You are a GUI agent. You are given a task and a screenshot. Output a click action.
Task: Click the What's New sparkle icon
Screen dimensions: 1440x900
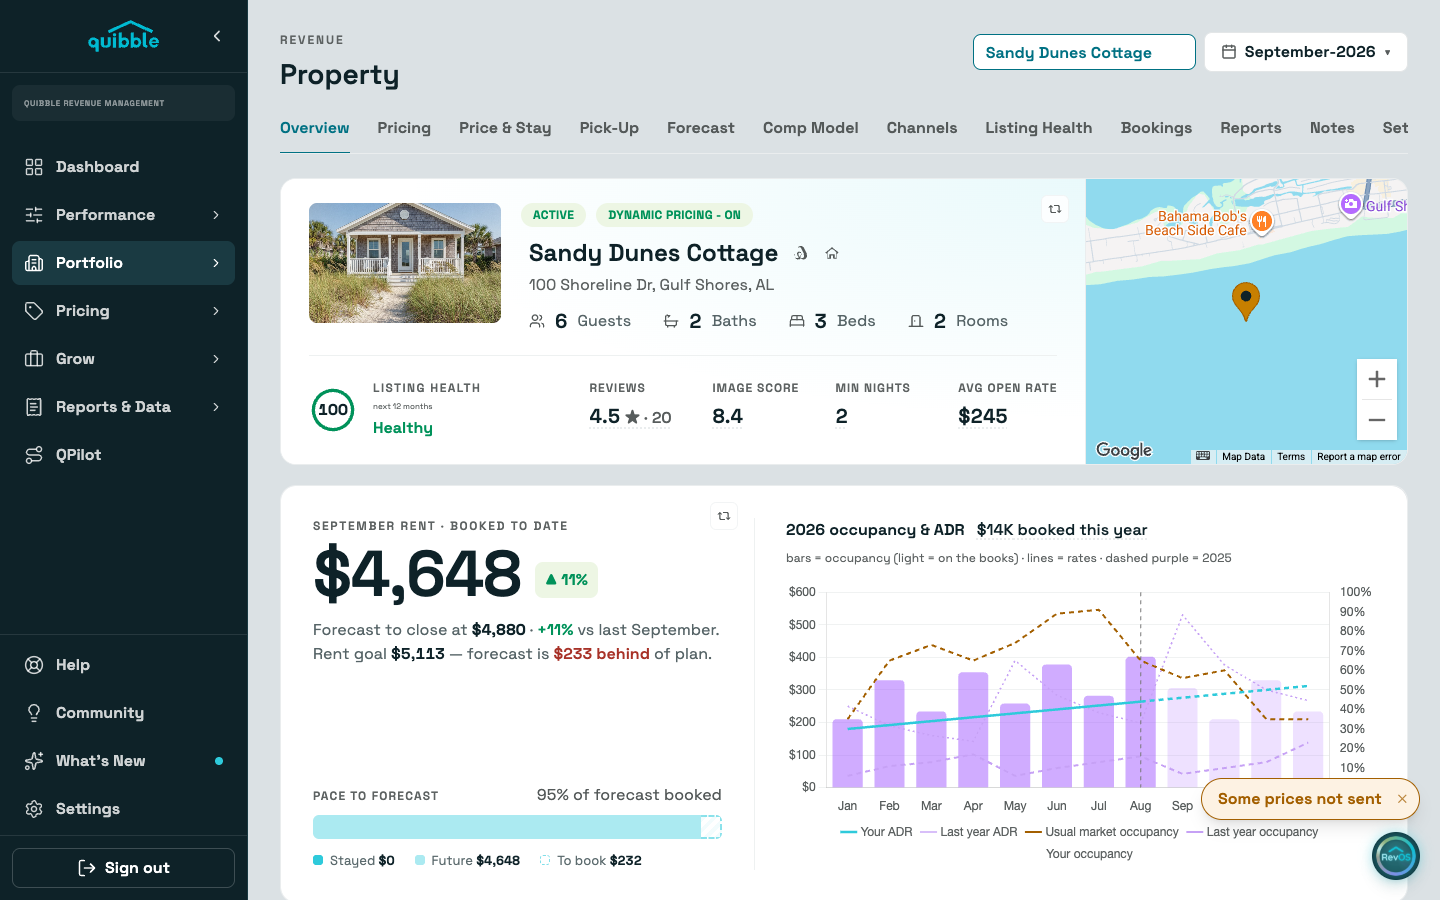coord(34,761)
